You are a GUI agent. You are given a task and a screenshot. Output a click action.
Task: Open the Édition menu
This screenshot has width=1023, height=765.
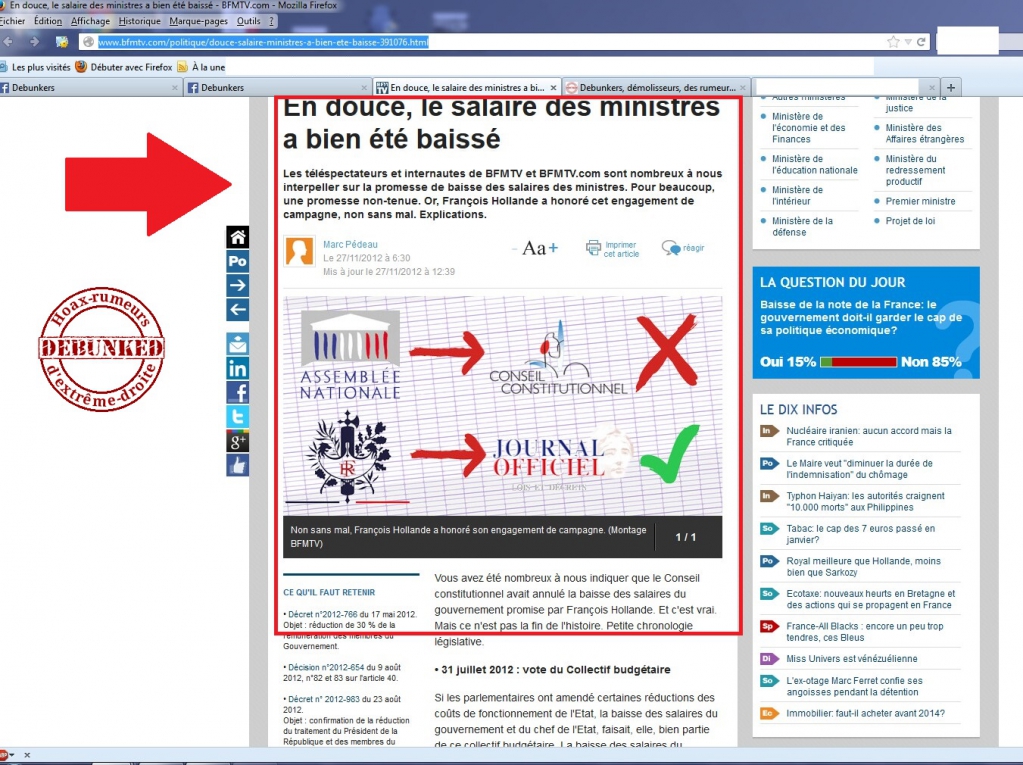48,21
